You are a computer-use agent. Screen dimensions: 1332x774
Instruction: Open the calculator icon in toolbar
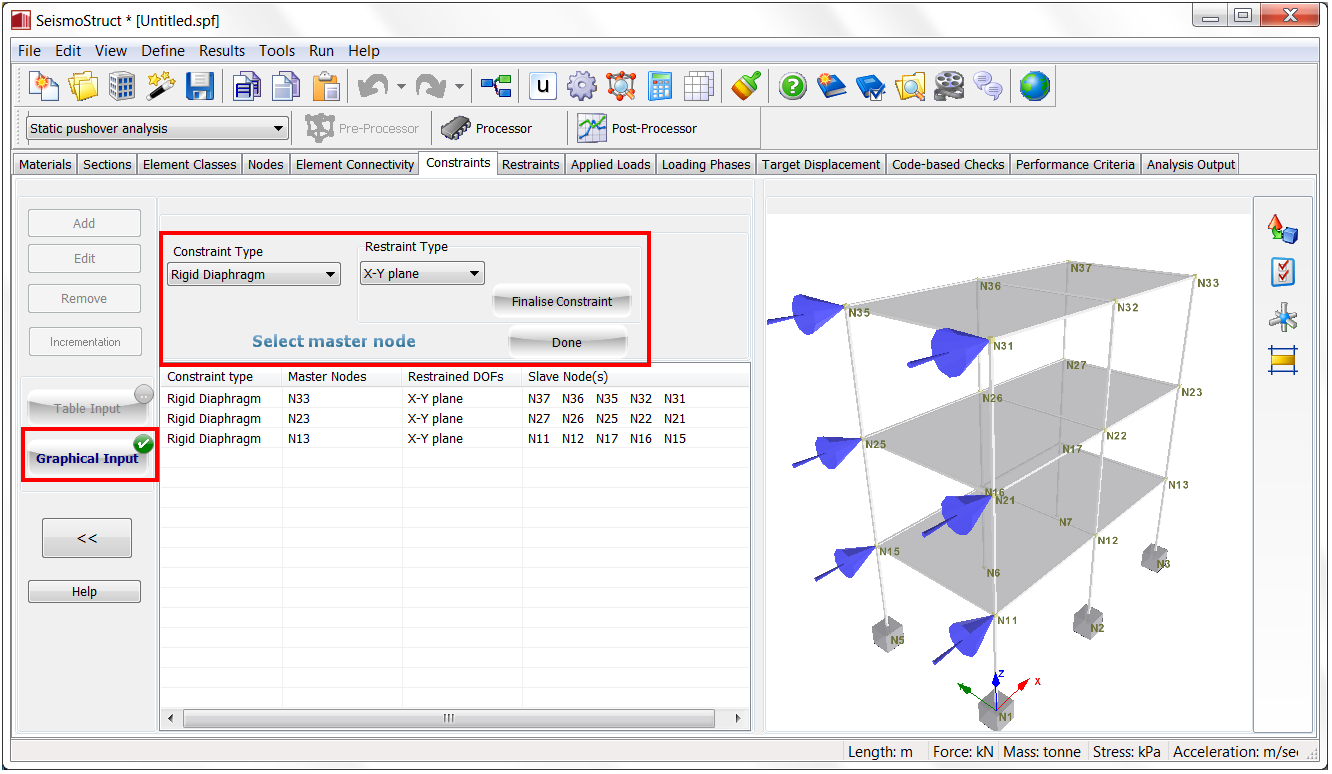pyautogui.click(x=660, y=87)
